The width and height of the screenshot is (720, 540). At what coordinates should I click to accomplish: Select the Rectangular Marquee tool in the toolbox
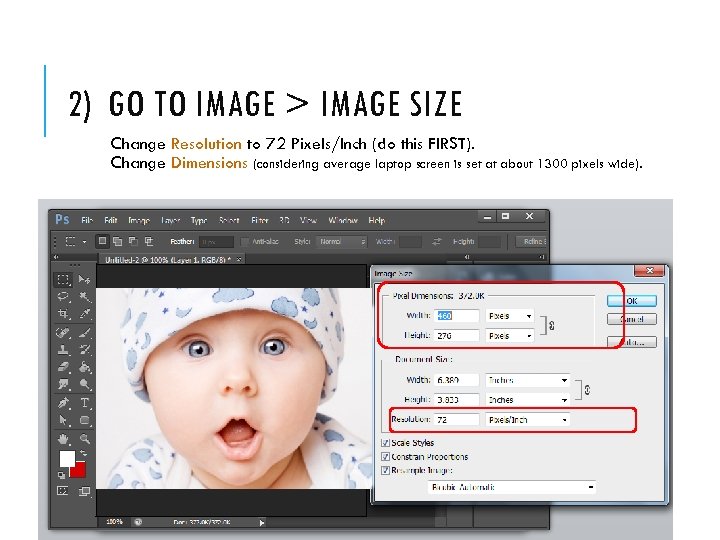(x=63, y=279)
